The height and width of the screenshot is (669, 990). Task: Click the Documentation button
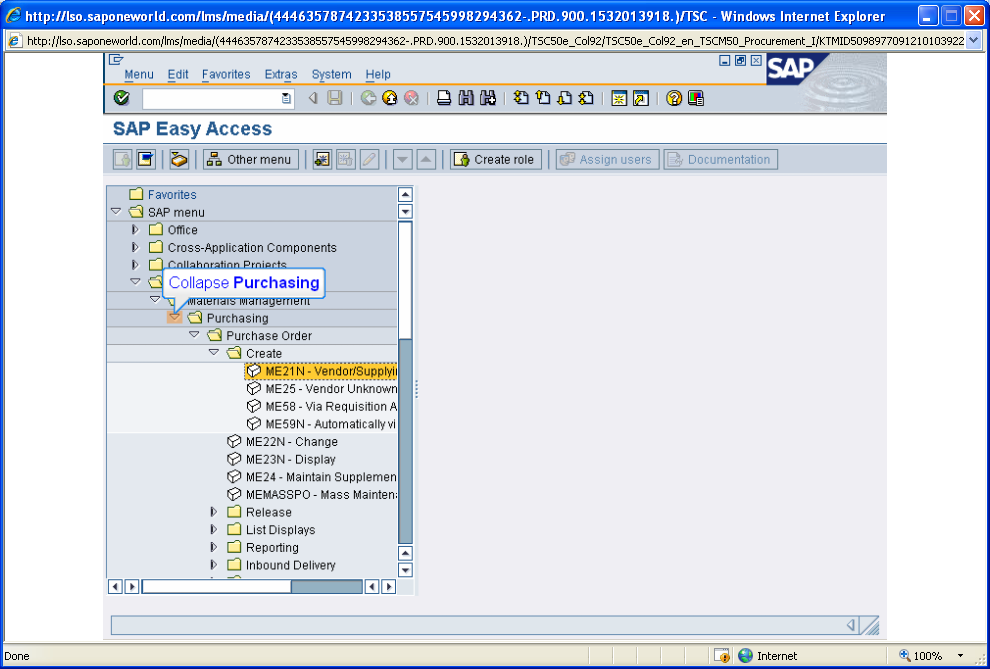tap(720, 160)
